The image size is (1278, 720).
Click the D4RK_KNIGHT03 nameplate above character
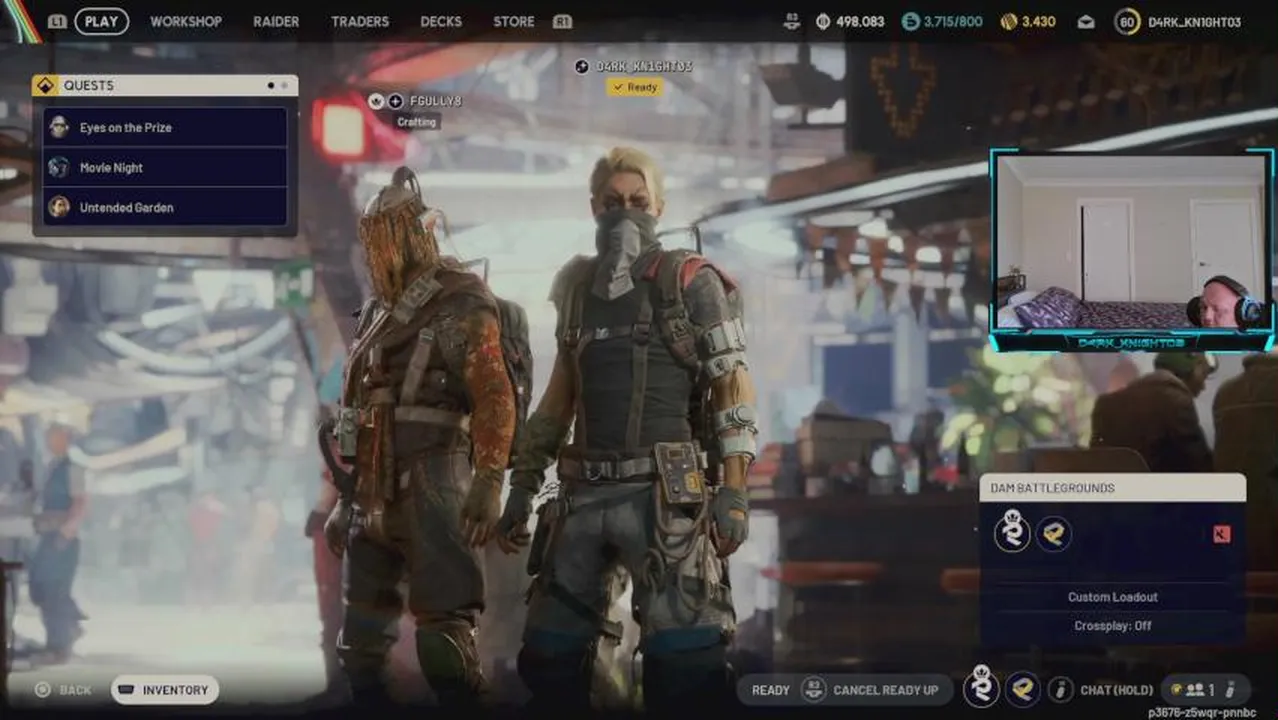point(644,66)
